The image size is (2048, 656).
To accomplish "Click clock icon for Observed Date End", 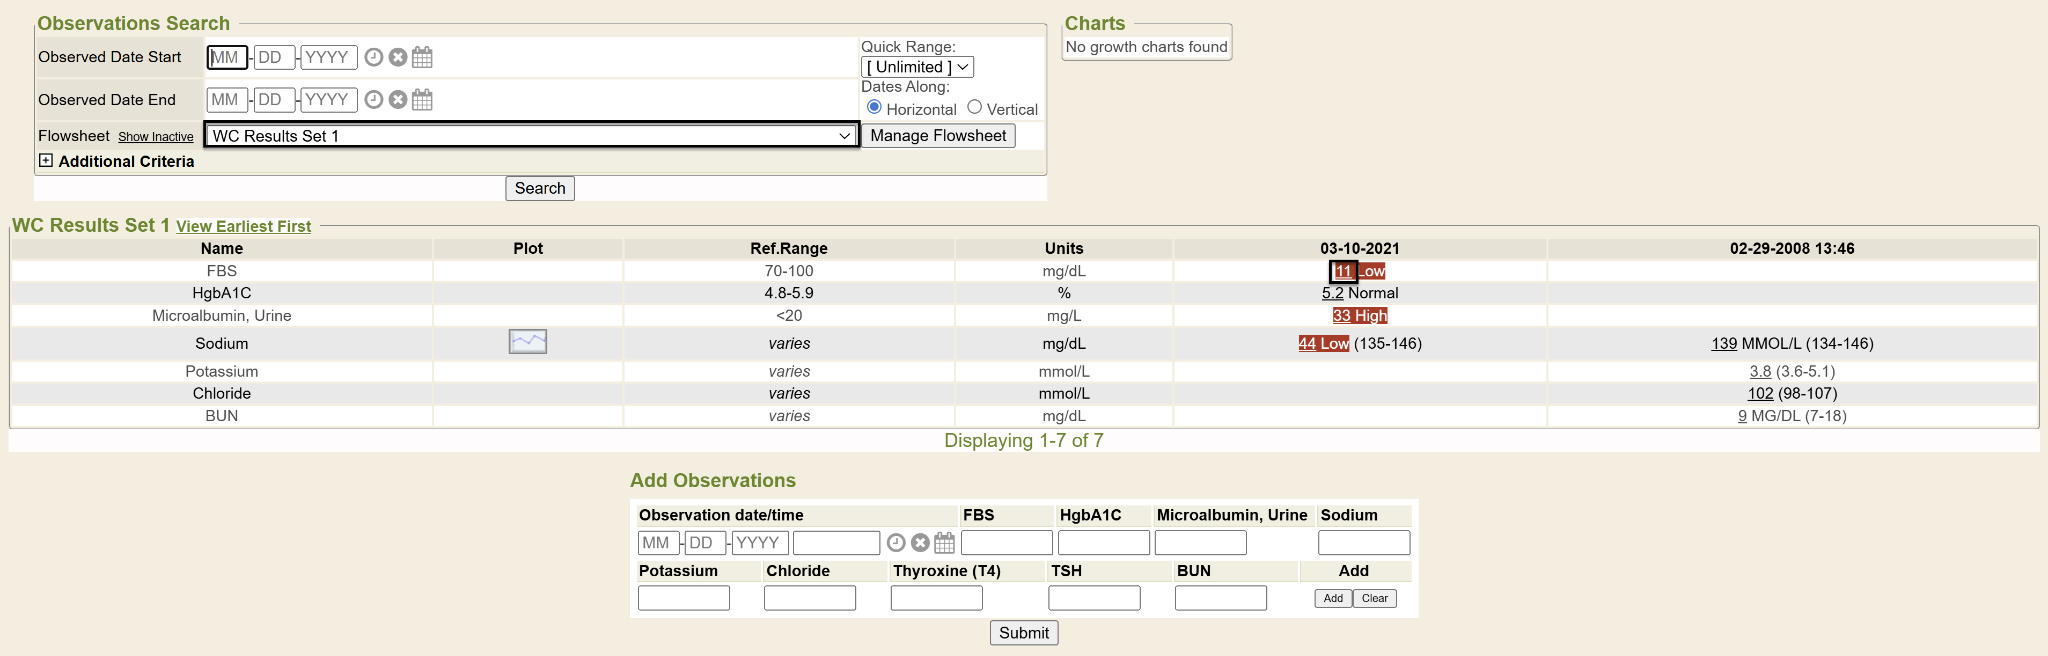I will click(373, 100).
